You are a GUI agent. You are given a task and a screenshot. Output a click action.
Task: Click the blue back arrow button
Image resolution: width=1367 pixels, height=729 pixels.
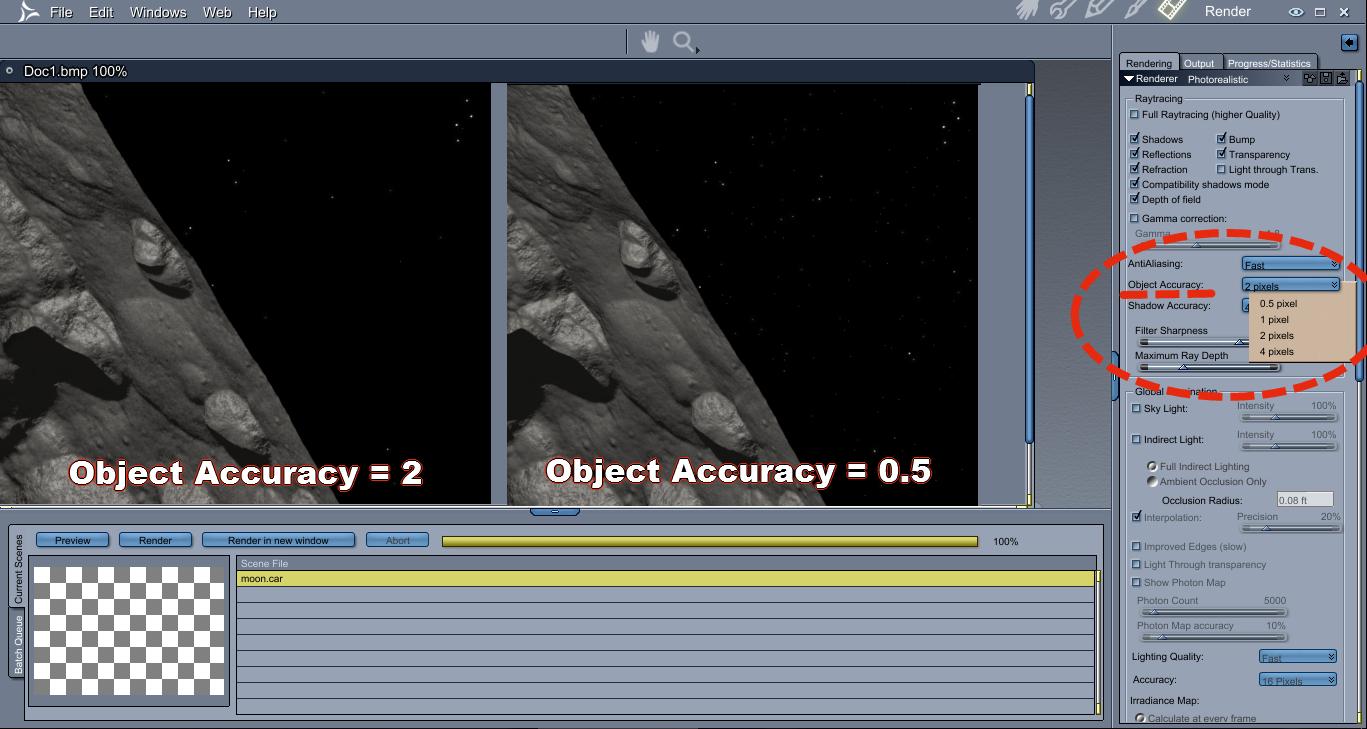point(1349,42)
